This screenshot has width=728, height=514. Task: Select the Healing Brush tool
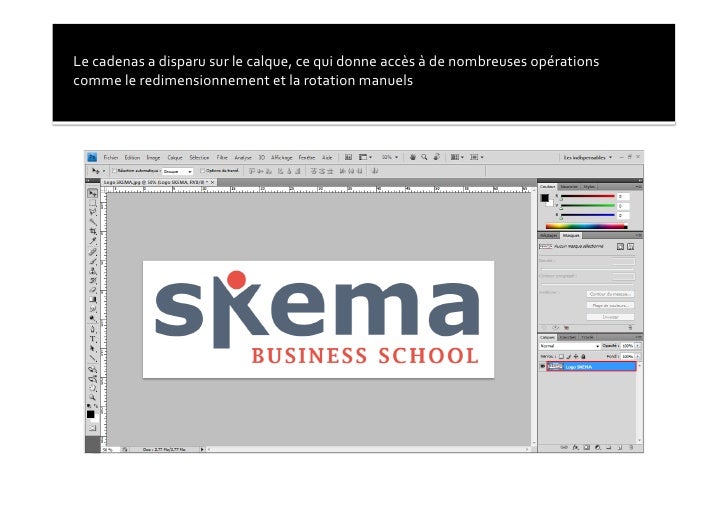(93, 252)
